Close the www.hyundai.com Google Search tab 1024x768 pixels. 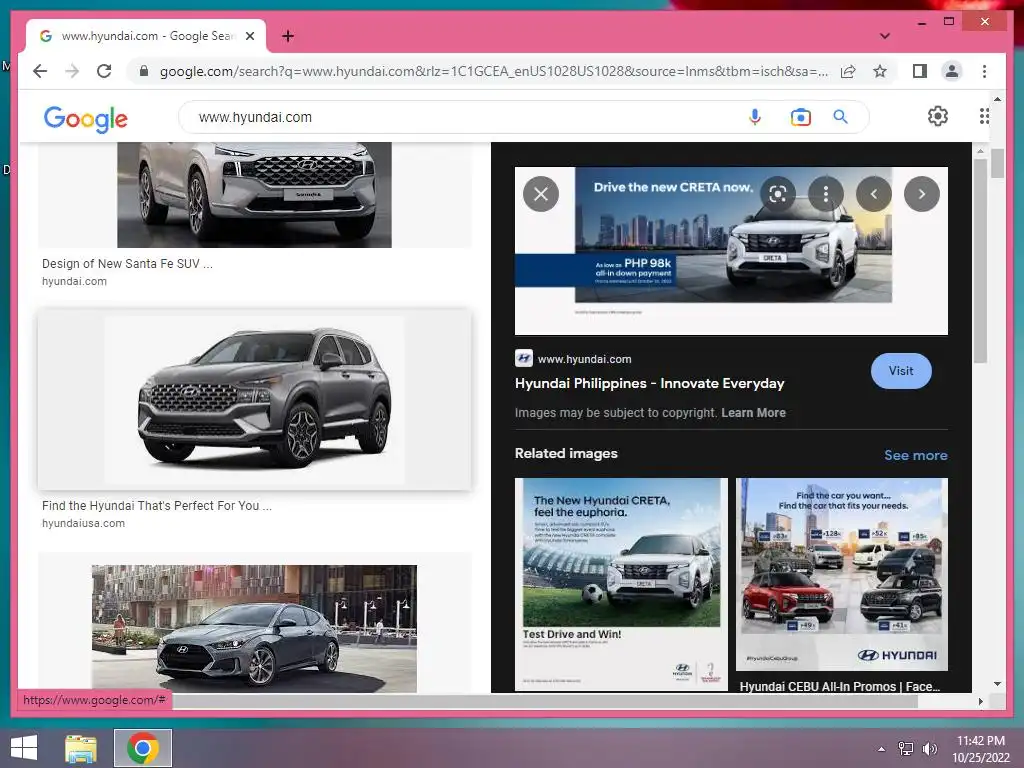click(x=249, y=36)
